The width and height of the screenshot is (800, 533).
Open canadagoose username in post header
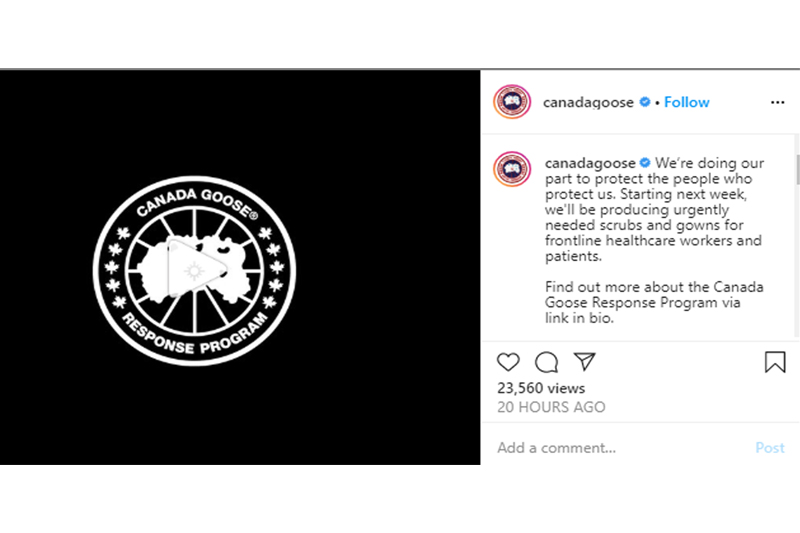(x=588, y=103)
